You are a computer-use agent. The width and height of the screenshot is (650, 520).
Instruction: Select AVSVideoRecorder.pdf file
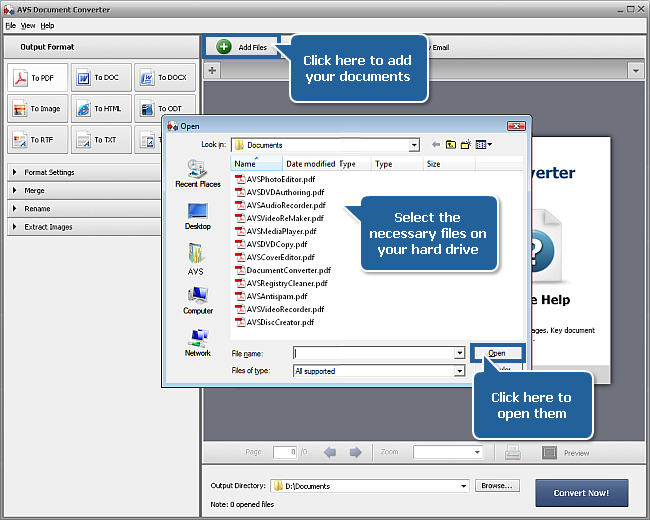click(280, 309)
